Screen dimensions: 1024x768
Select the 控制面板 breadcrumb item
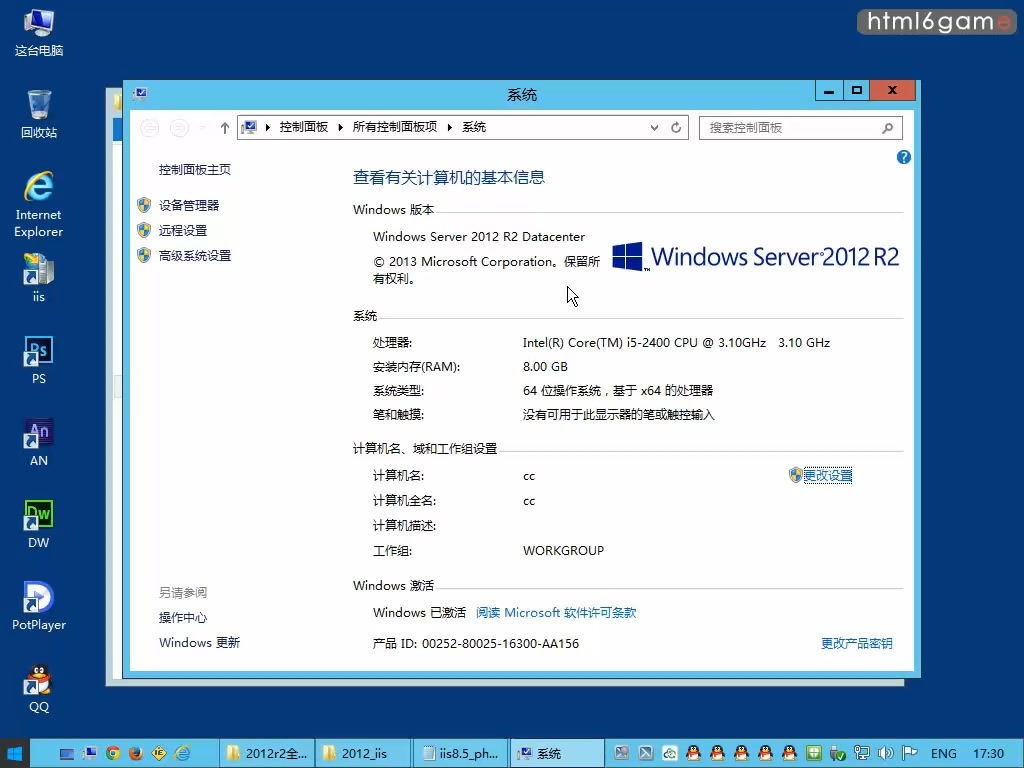[x=304, y=127]
